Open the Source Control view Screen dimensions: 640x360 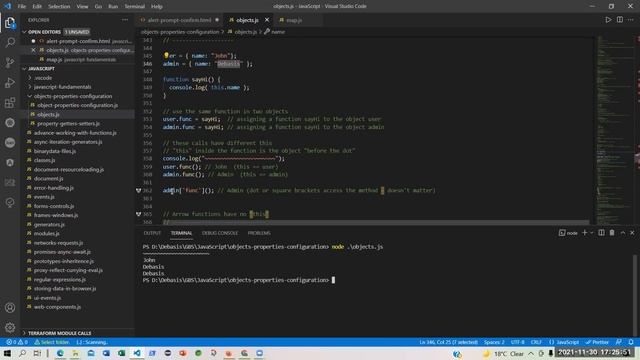(10, 62)
